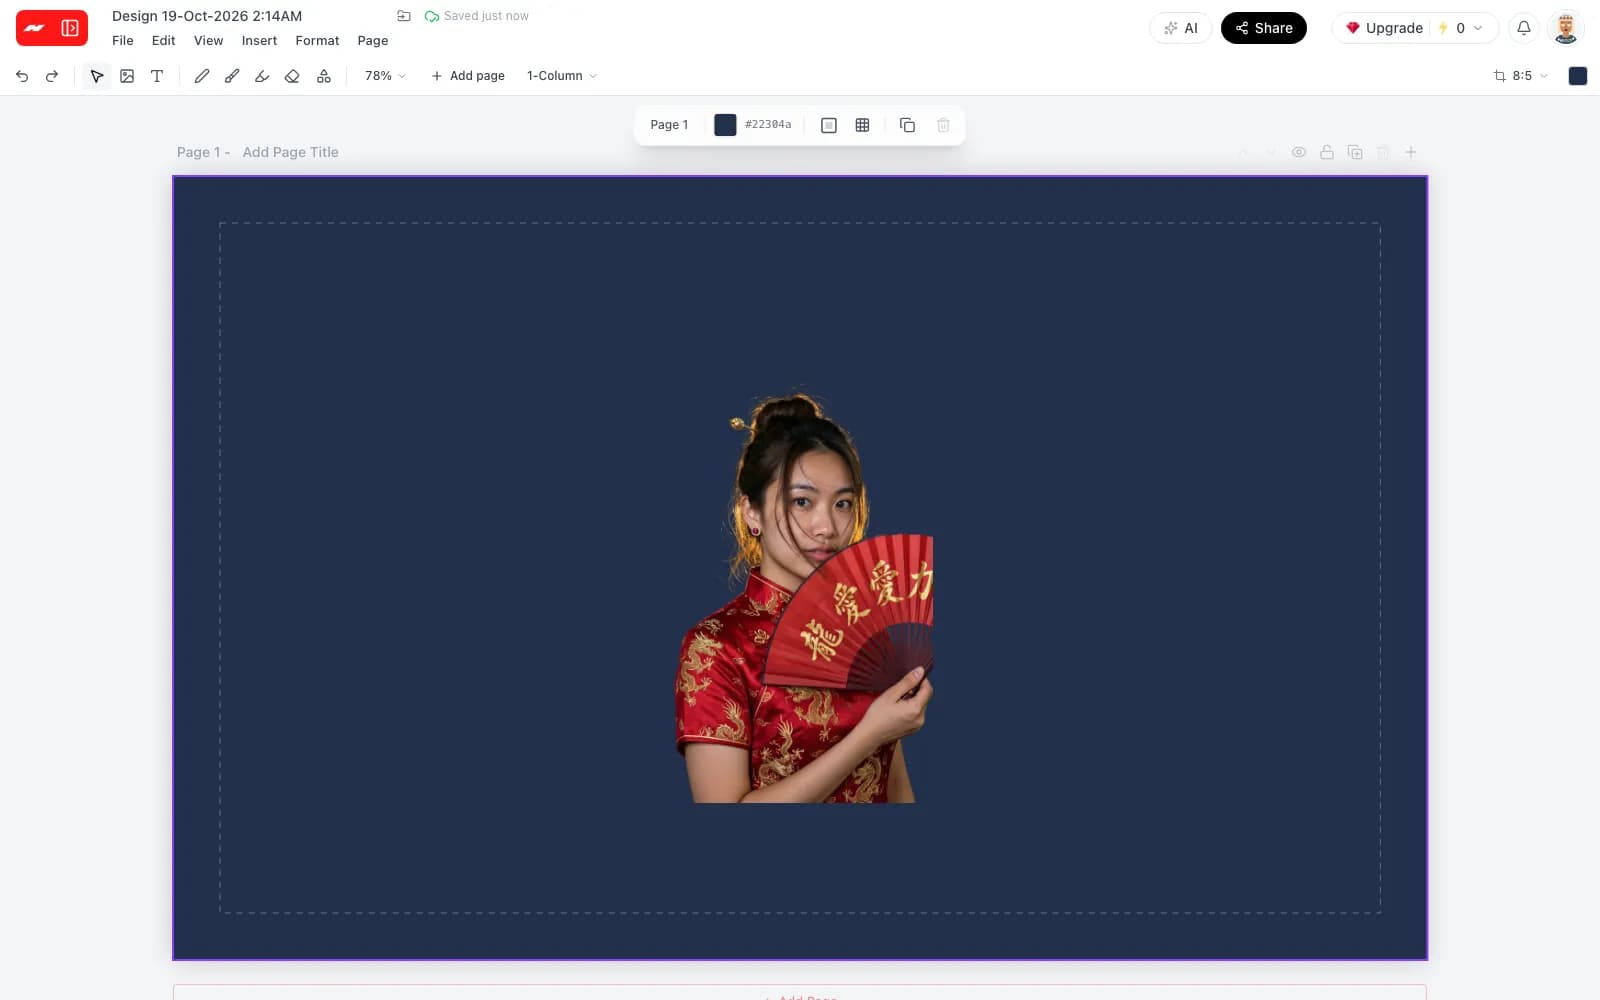Duplicate page from floating page toolbar

pyautogui.click(x=907, y=125)
